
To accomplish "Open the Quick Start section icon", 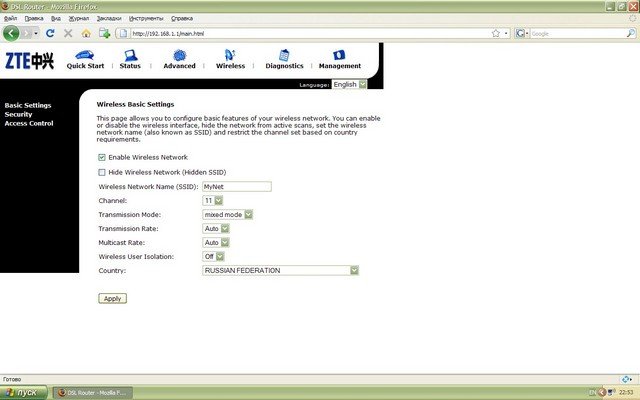I will (x=85, y=55).
